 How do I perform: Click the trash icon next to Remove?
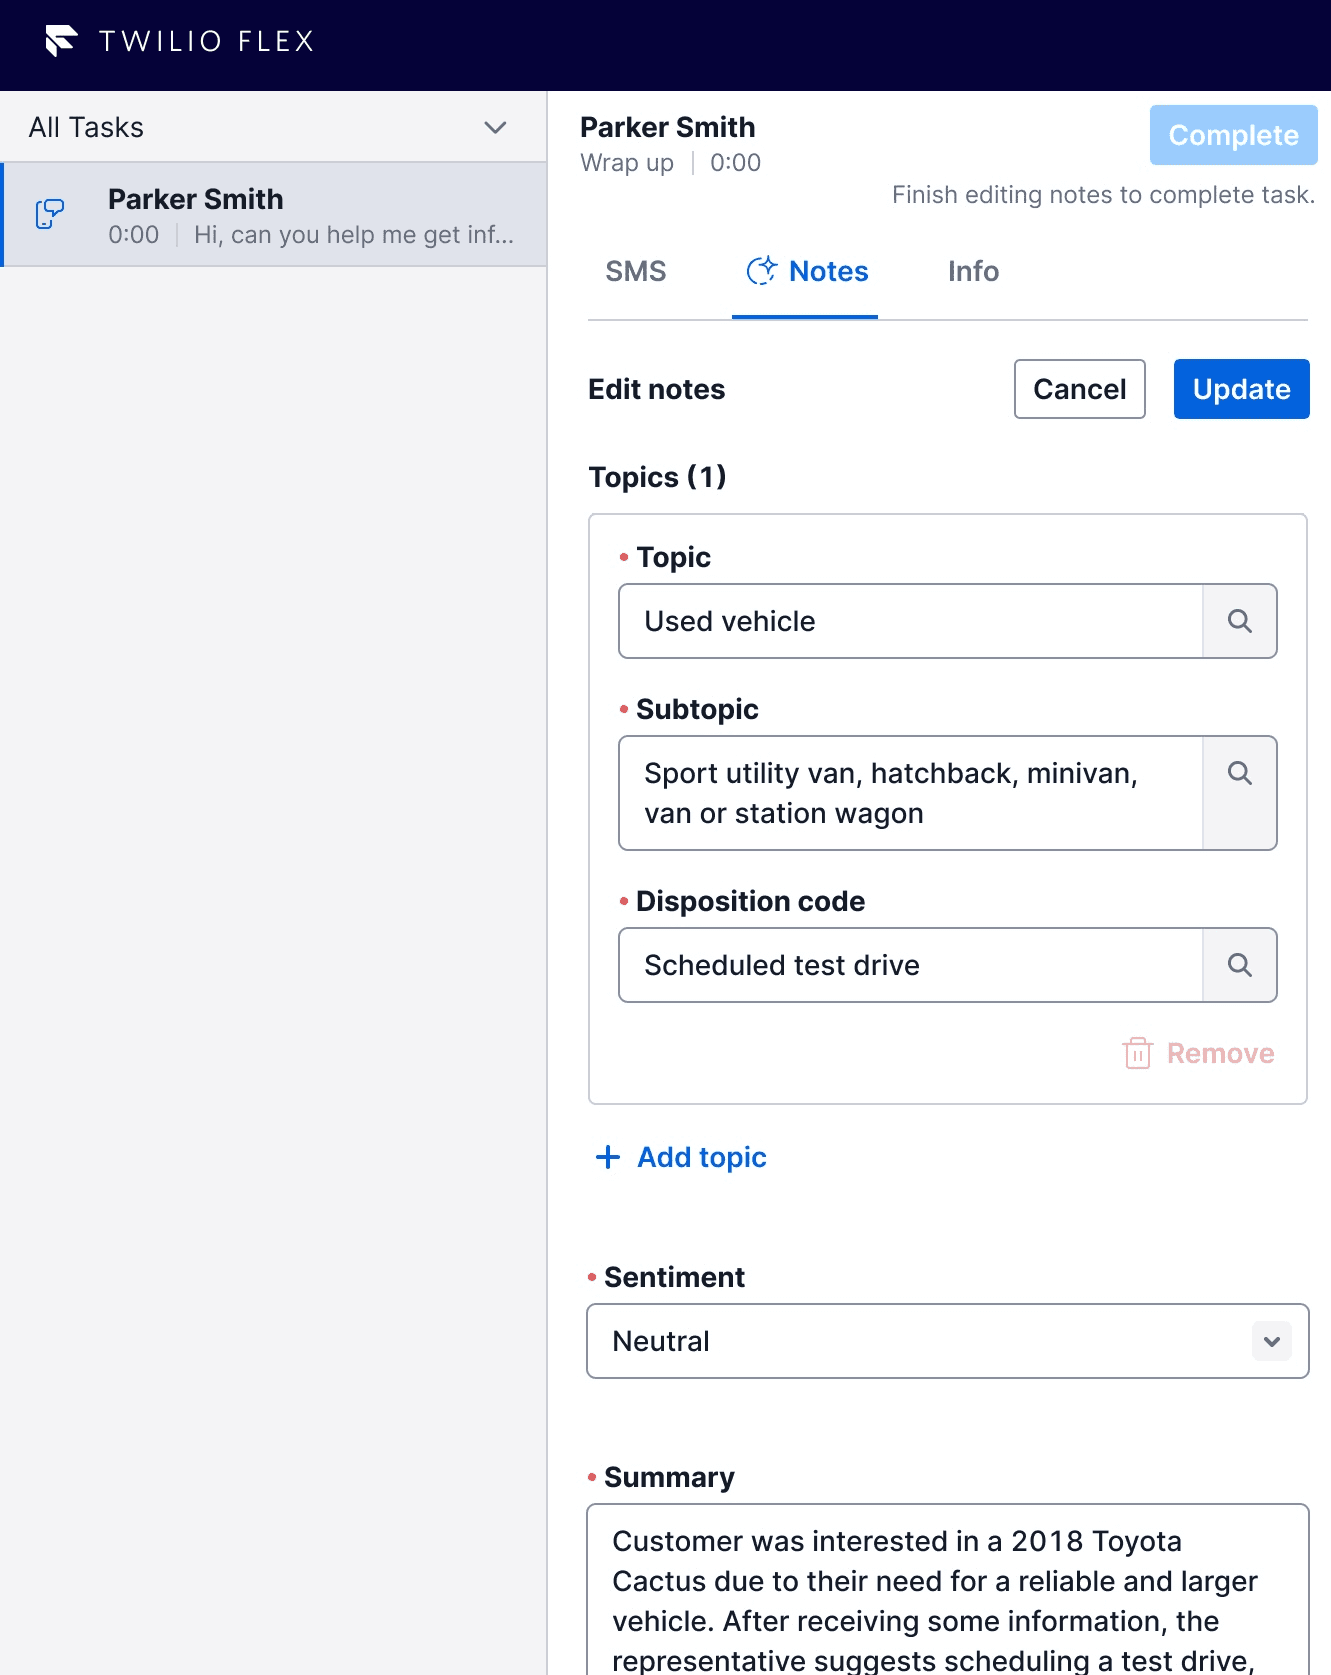[1137, 1053]
